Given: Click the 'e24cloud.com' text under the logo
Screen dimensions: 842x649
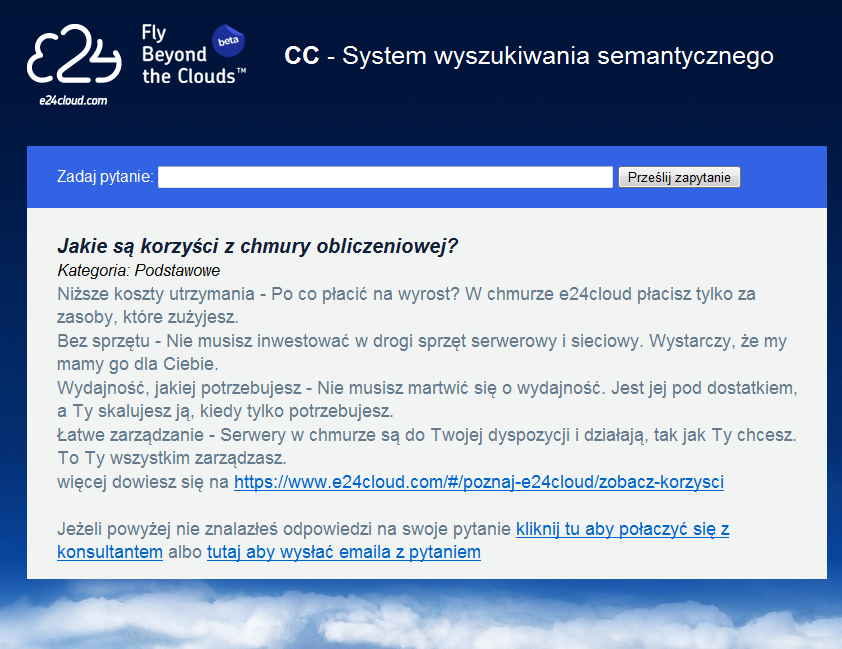Looking at the screenshot, I should coord(73,100).
